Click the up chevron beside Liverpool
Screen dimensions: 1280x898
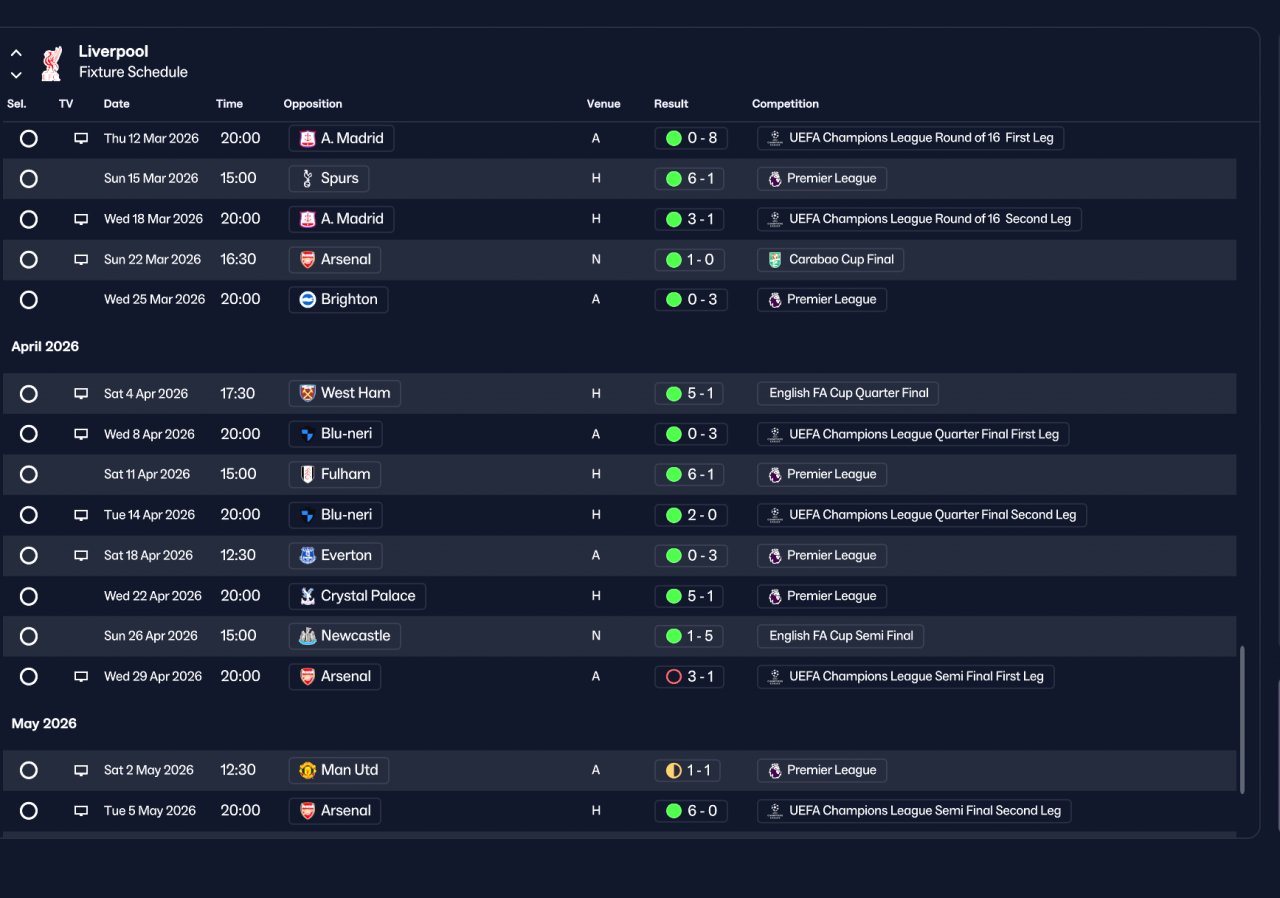pos(16,53)
